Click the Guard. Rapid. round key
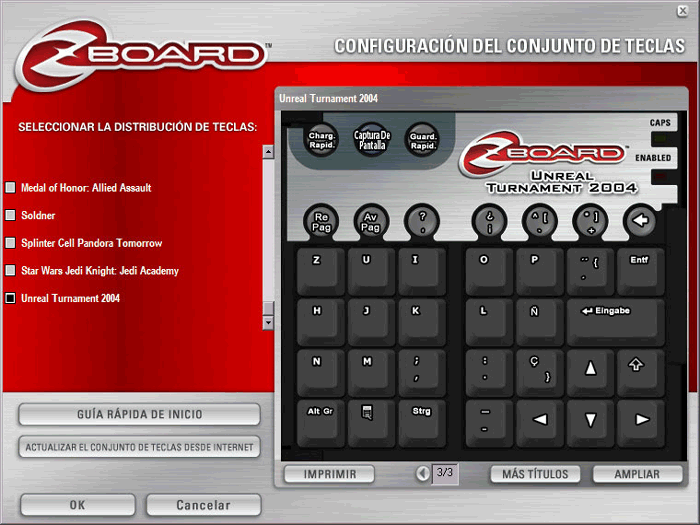 pyautogui.click(x=422, y=140)
